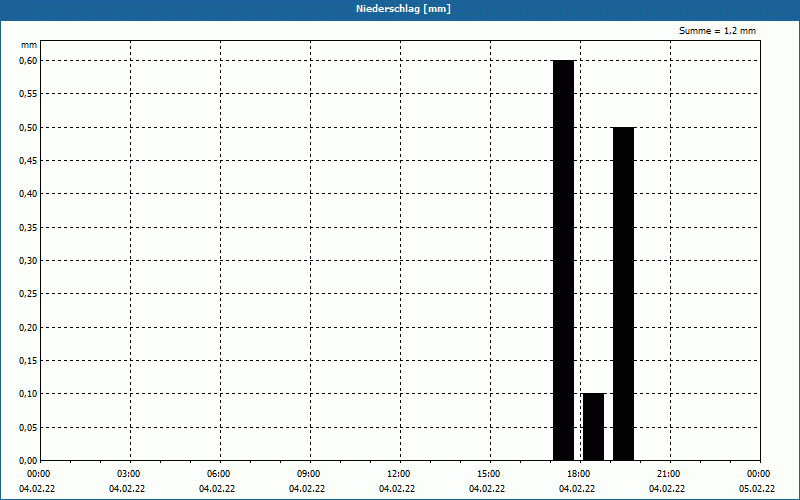Click the 0,35 y-axis value
Image resolution: width=800 pixels, height=500 pixels.
click(x=28, y=228)
